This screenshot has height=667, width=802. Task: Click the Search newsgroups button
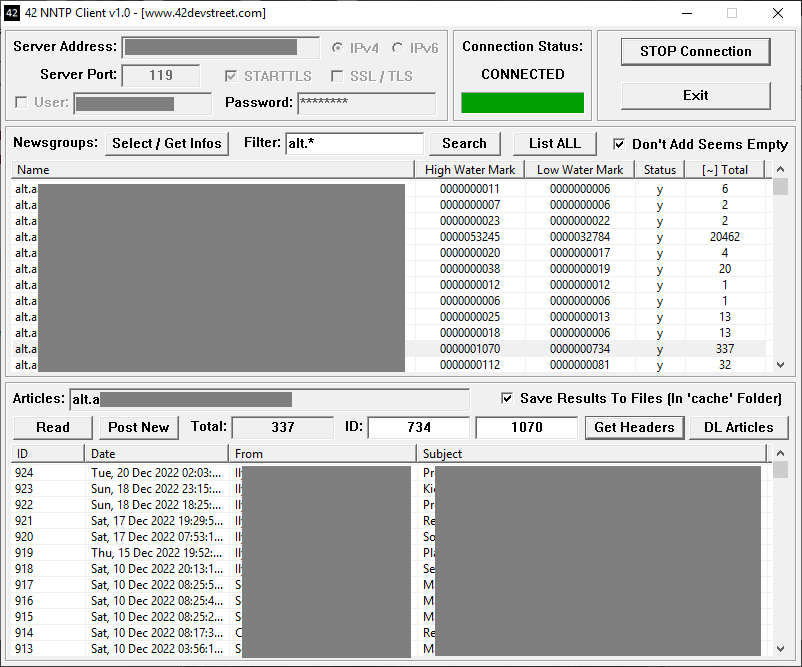pyautogui.click(x=464, y=143)
